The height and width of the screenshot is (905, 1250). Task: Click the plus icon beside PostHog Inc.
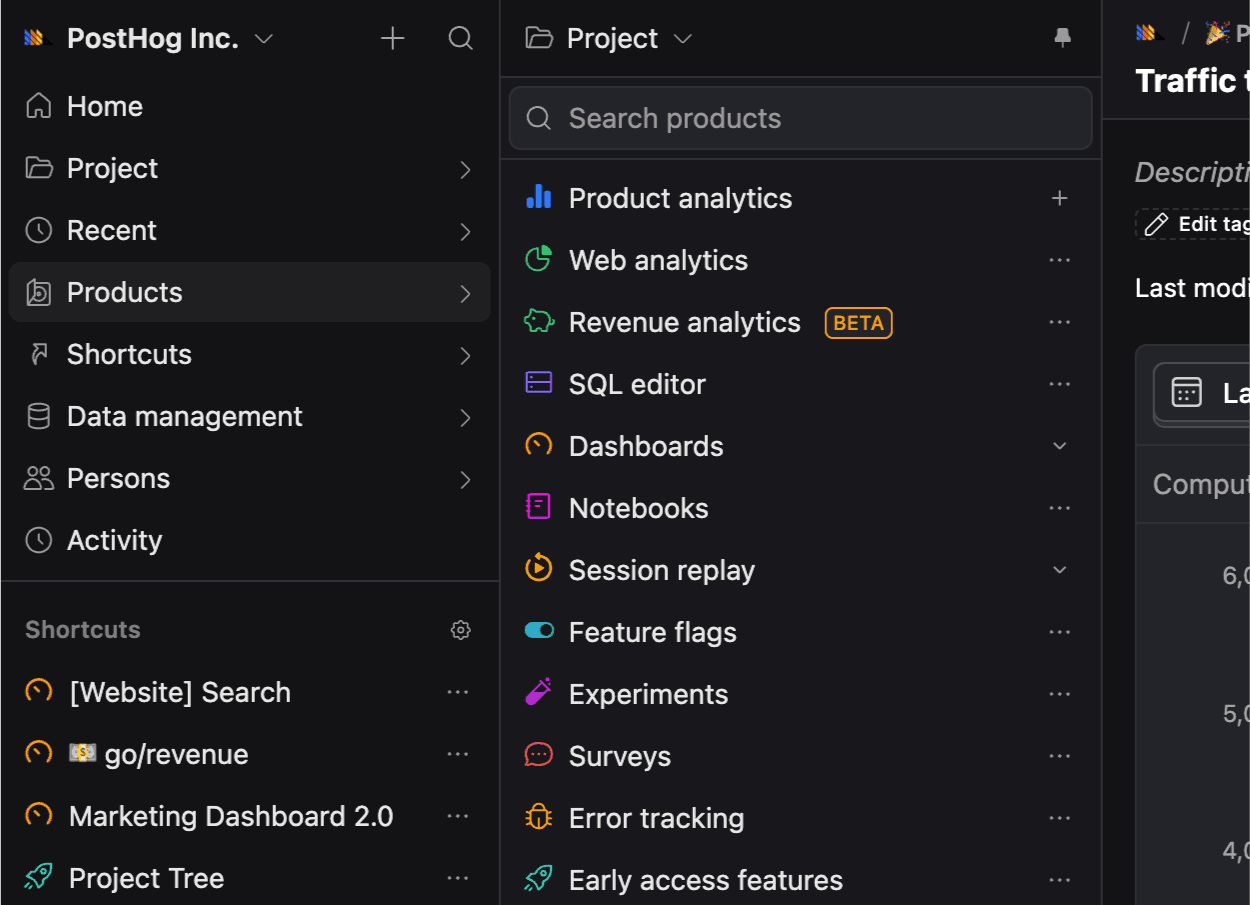tap(393, 39)
